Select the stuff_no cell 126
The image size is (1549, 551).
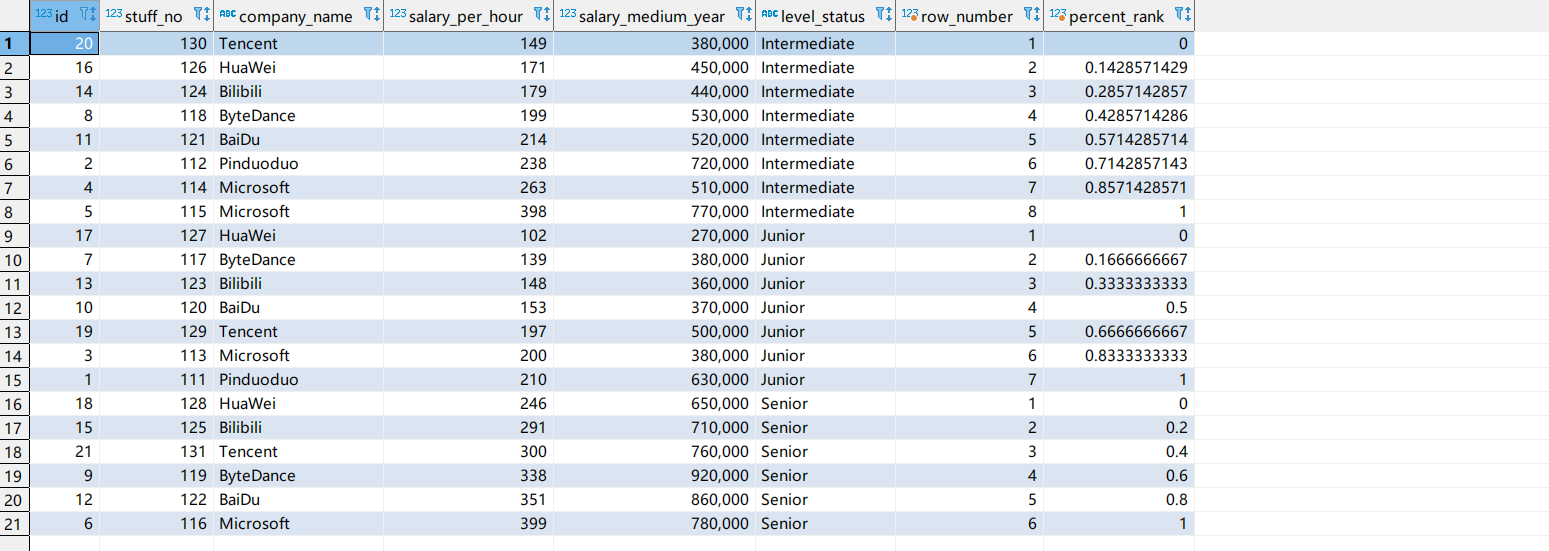pyautogui.click(x=156, y=67)
